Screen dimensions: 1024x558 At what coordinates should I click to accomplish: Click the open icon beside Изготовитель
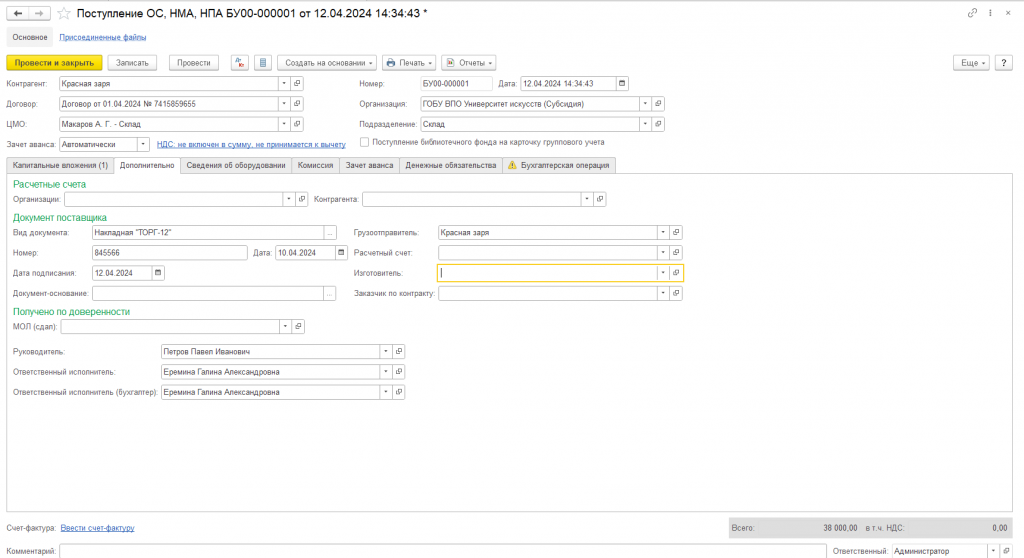[676, 273]
